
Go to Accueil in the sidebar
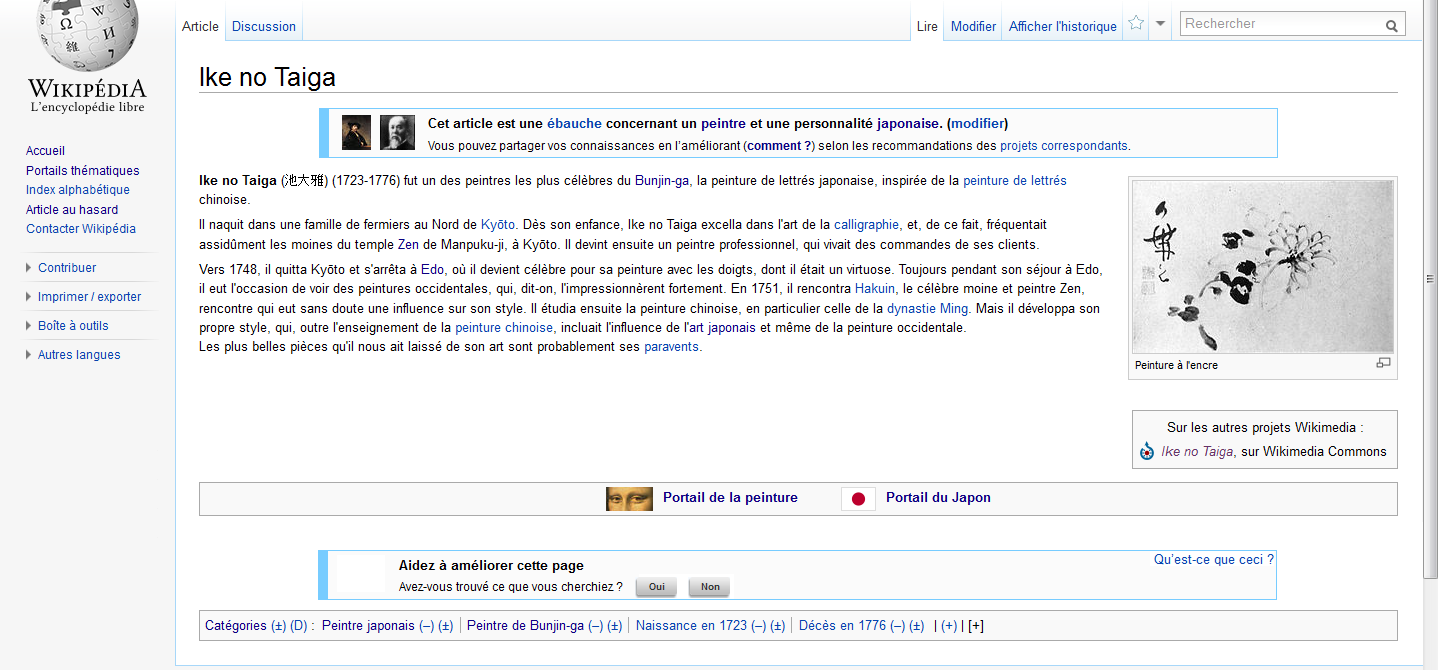[45, 151]
